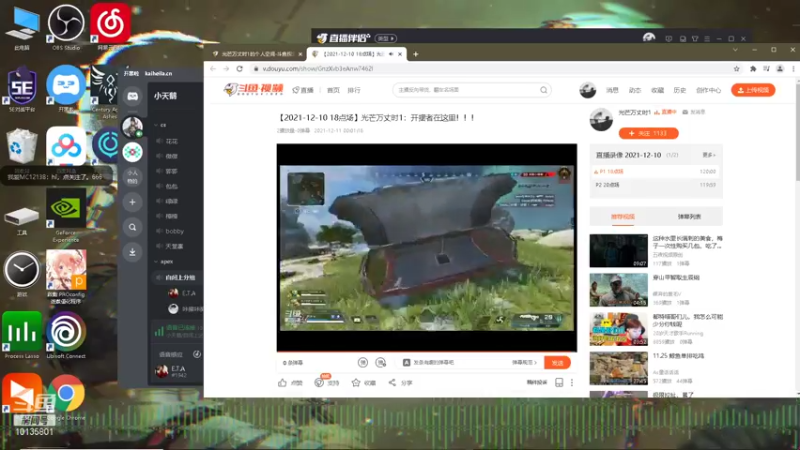Open the 历史 item in Douyu header
Viewport: 800px width, 450px height.
(680, 90)
